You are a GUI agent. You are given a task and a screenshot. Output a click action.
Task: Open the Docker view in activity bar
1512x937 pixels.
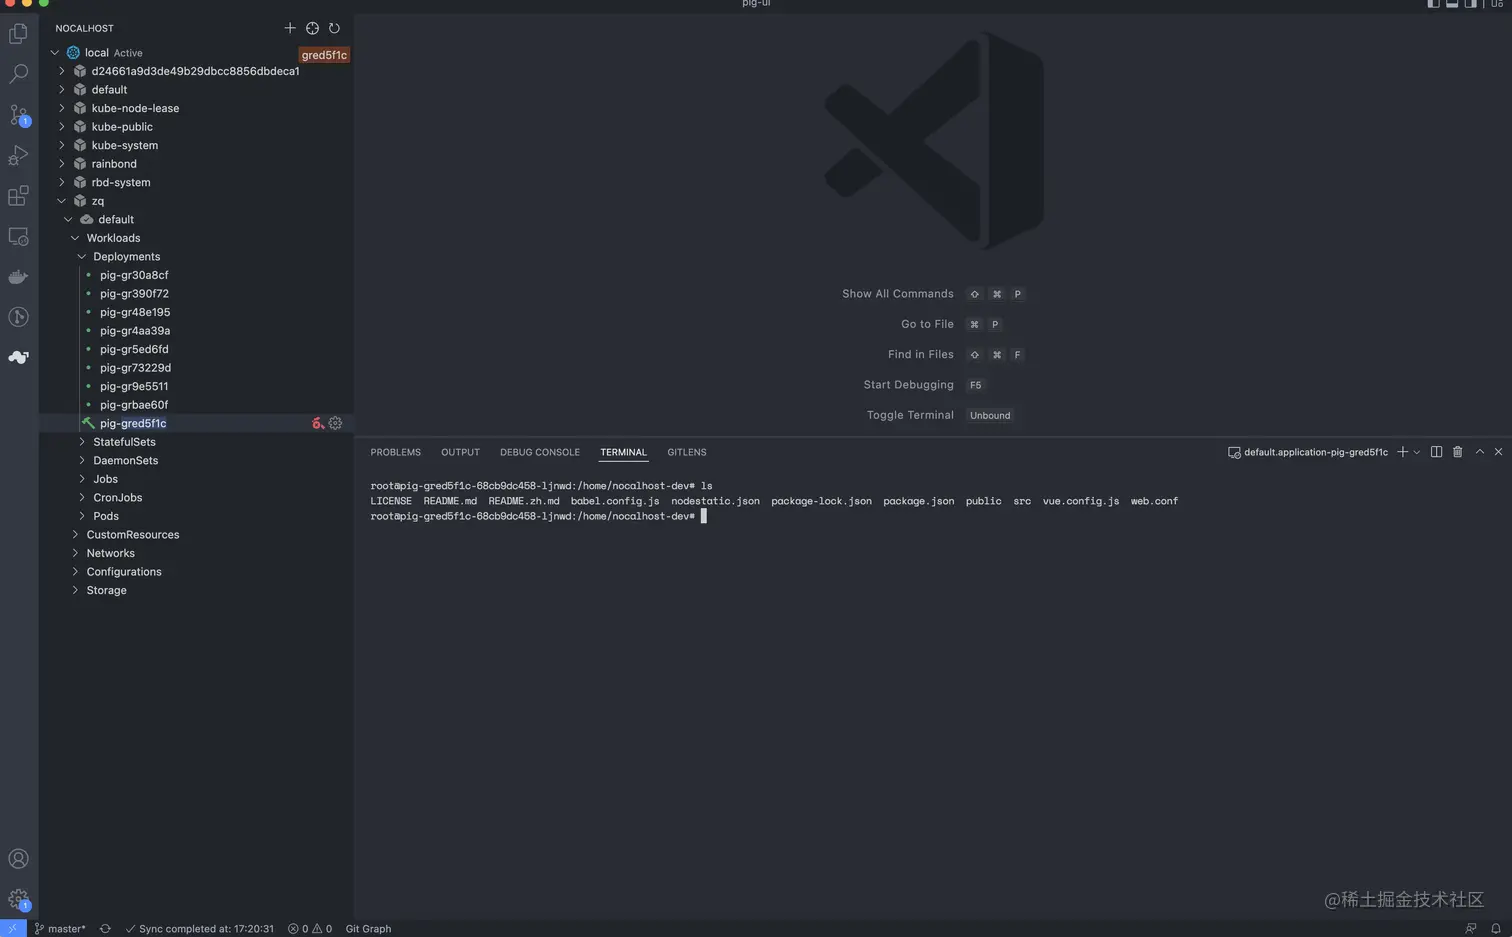(18, 277)
